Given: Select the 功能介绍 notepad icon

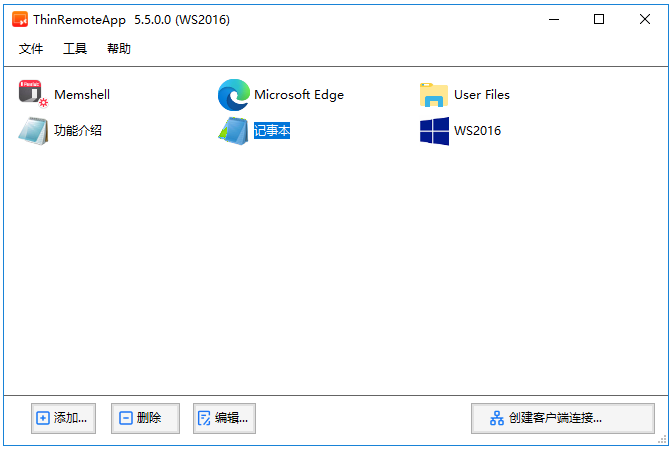Looking at the screenshot, I should coord(33,130).
